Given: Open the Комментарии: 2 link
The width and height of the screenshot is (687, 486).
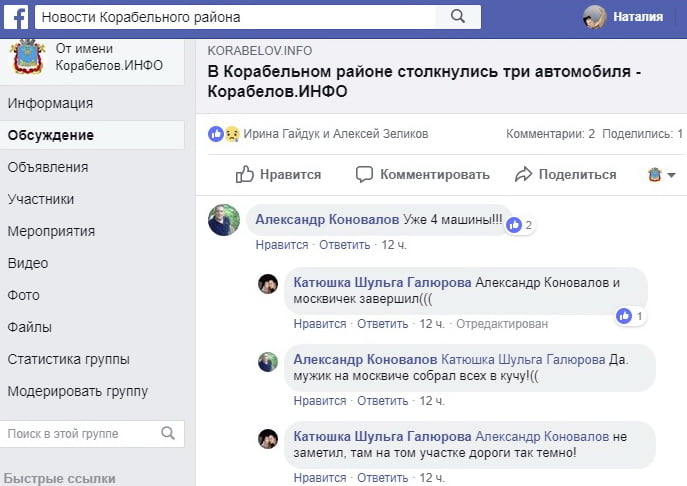Looking at the screenshot, I should (550, 133).
